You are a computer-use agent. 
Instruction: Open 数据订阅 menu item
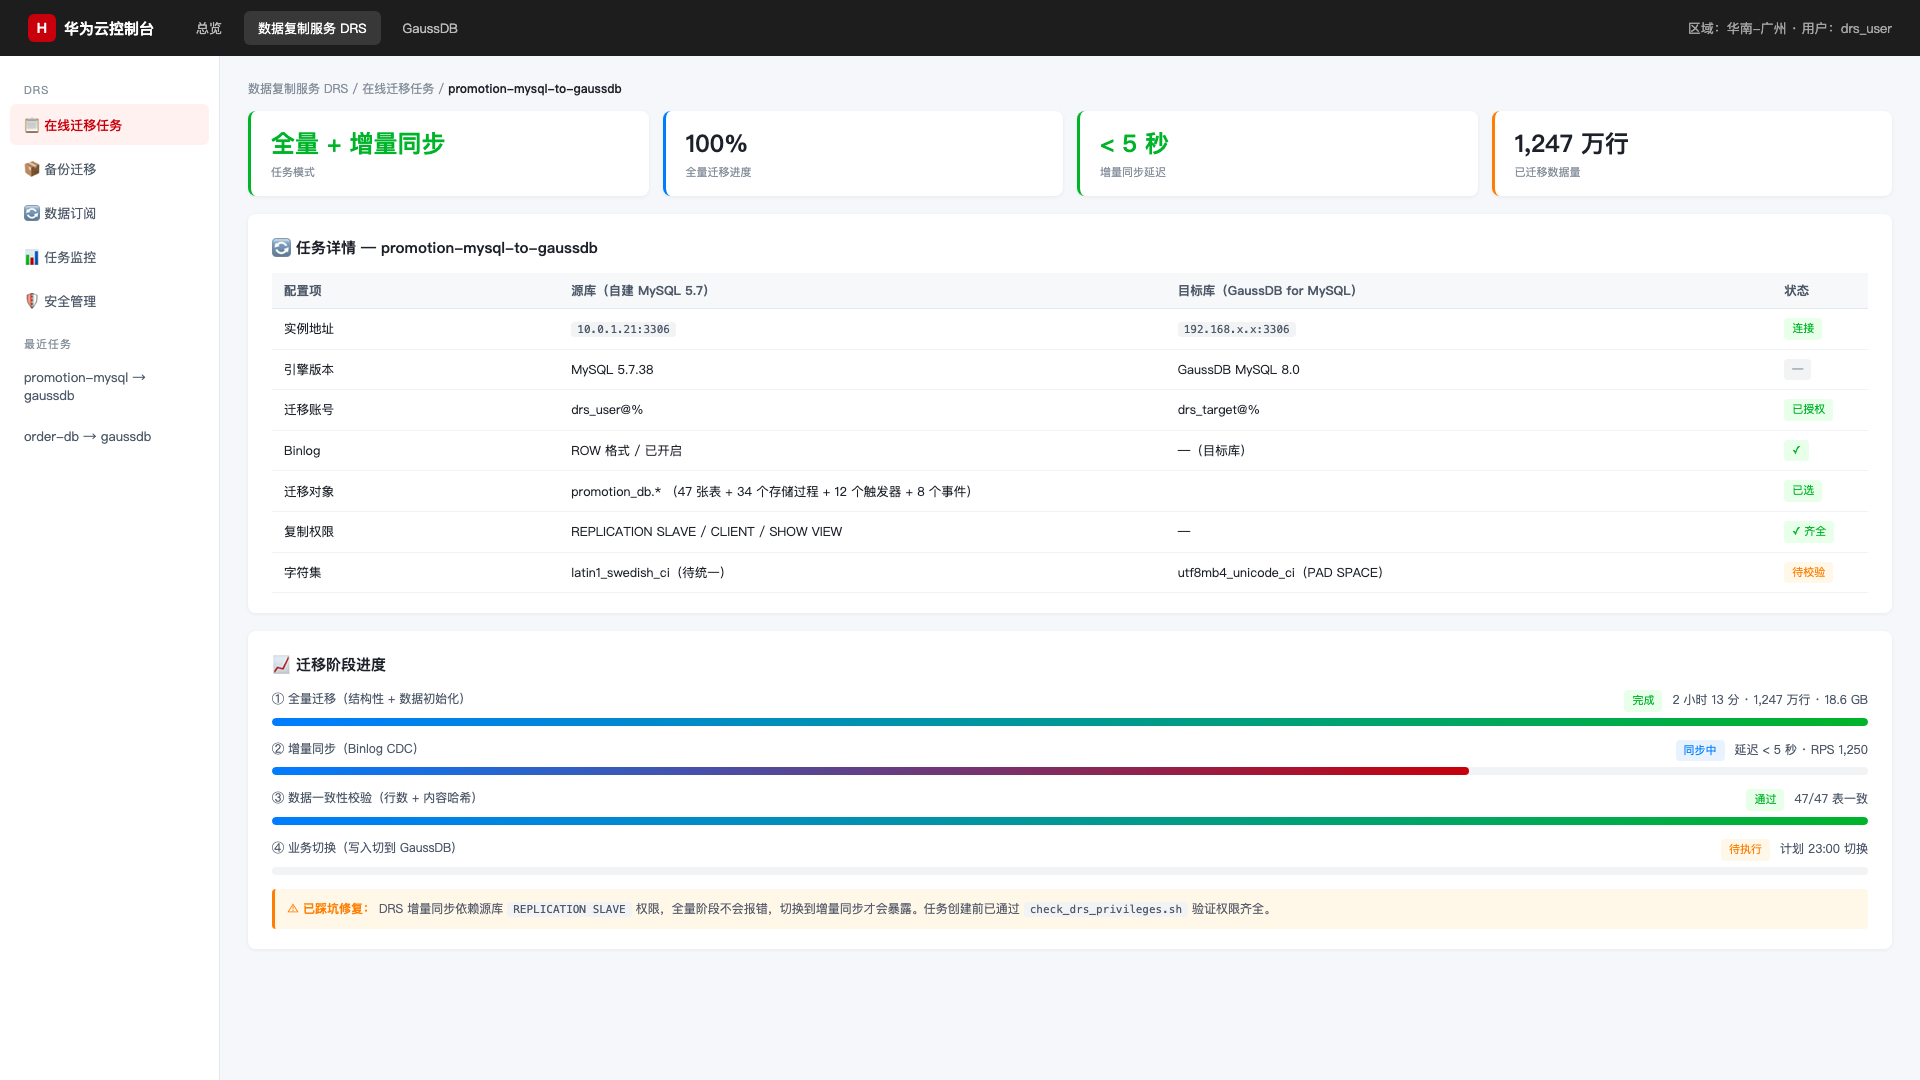pos(110,213)
